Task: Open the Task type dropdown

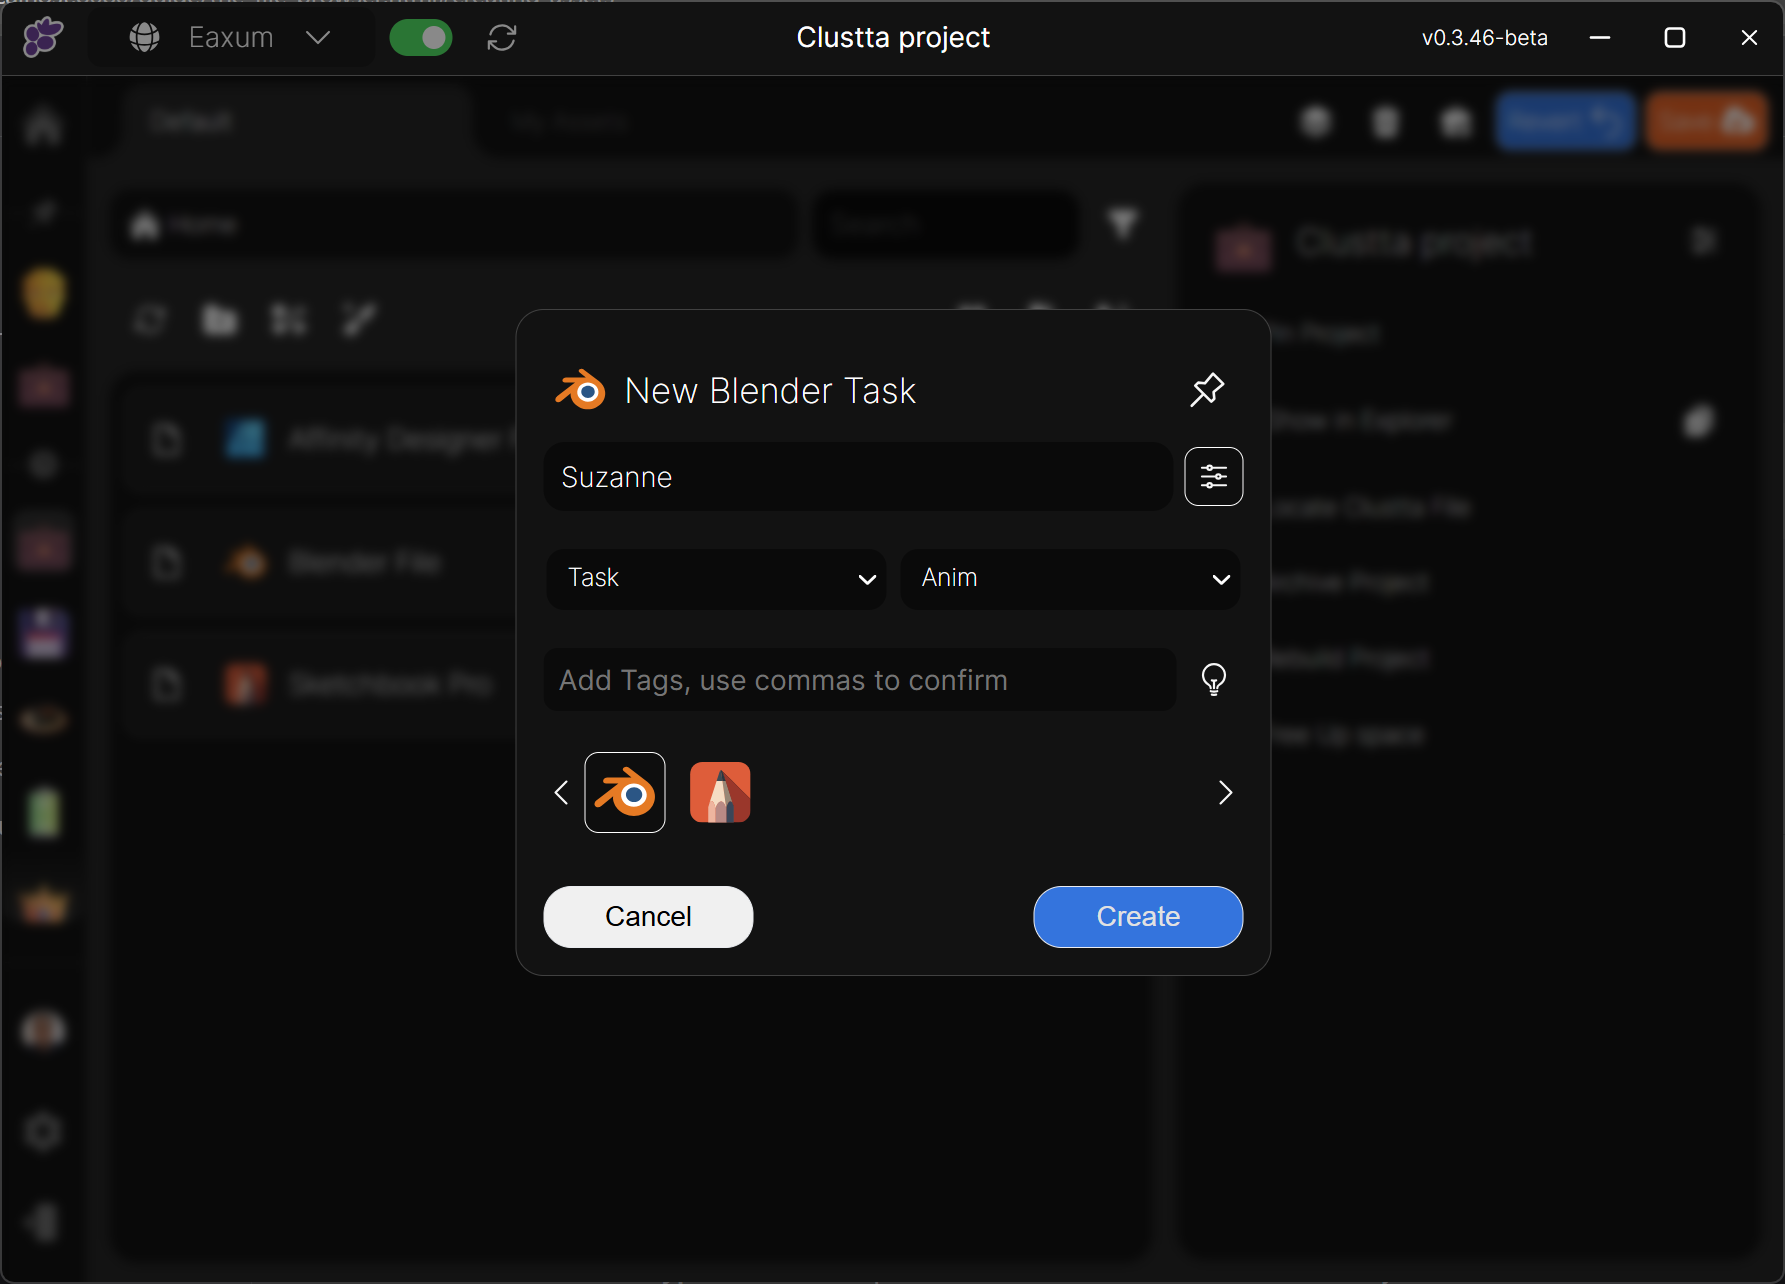Action: click(x=717, y=578)
